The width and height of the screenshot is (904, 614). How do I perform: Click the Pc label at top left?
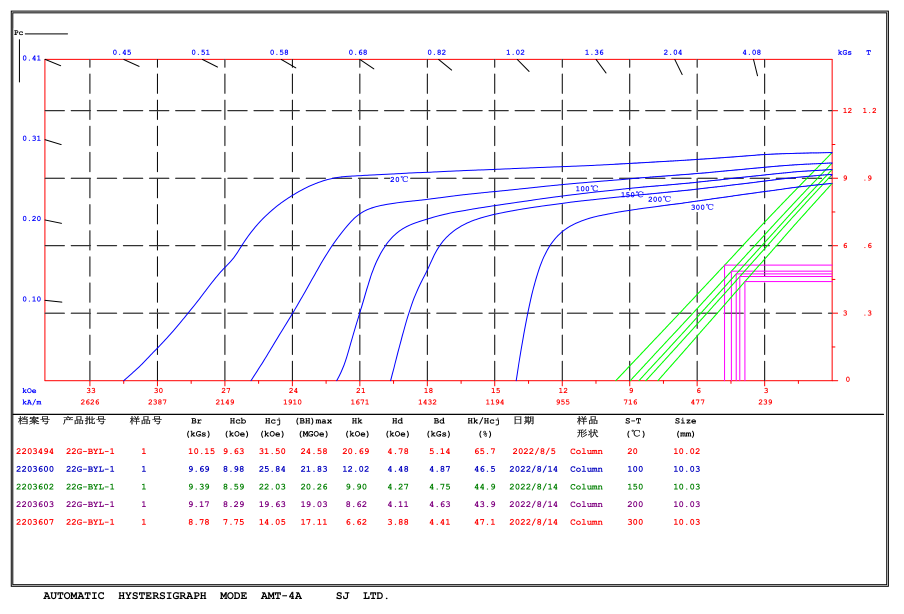click(19, 33)
